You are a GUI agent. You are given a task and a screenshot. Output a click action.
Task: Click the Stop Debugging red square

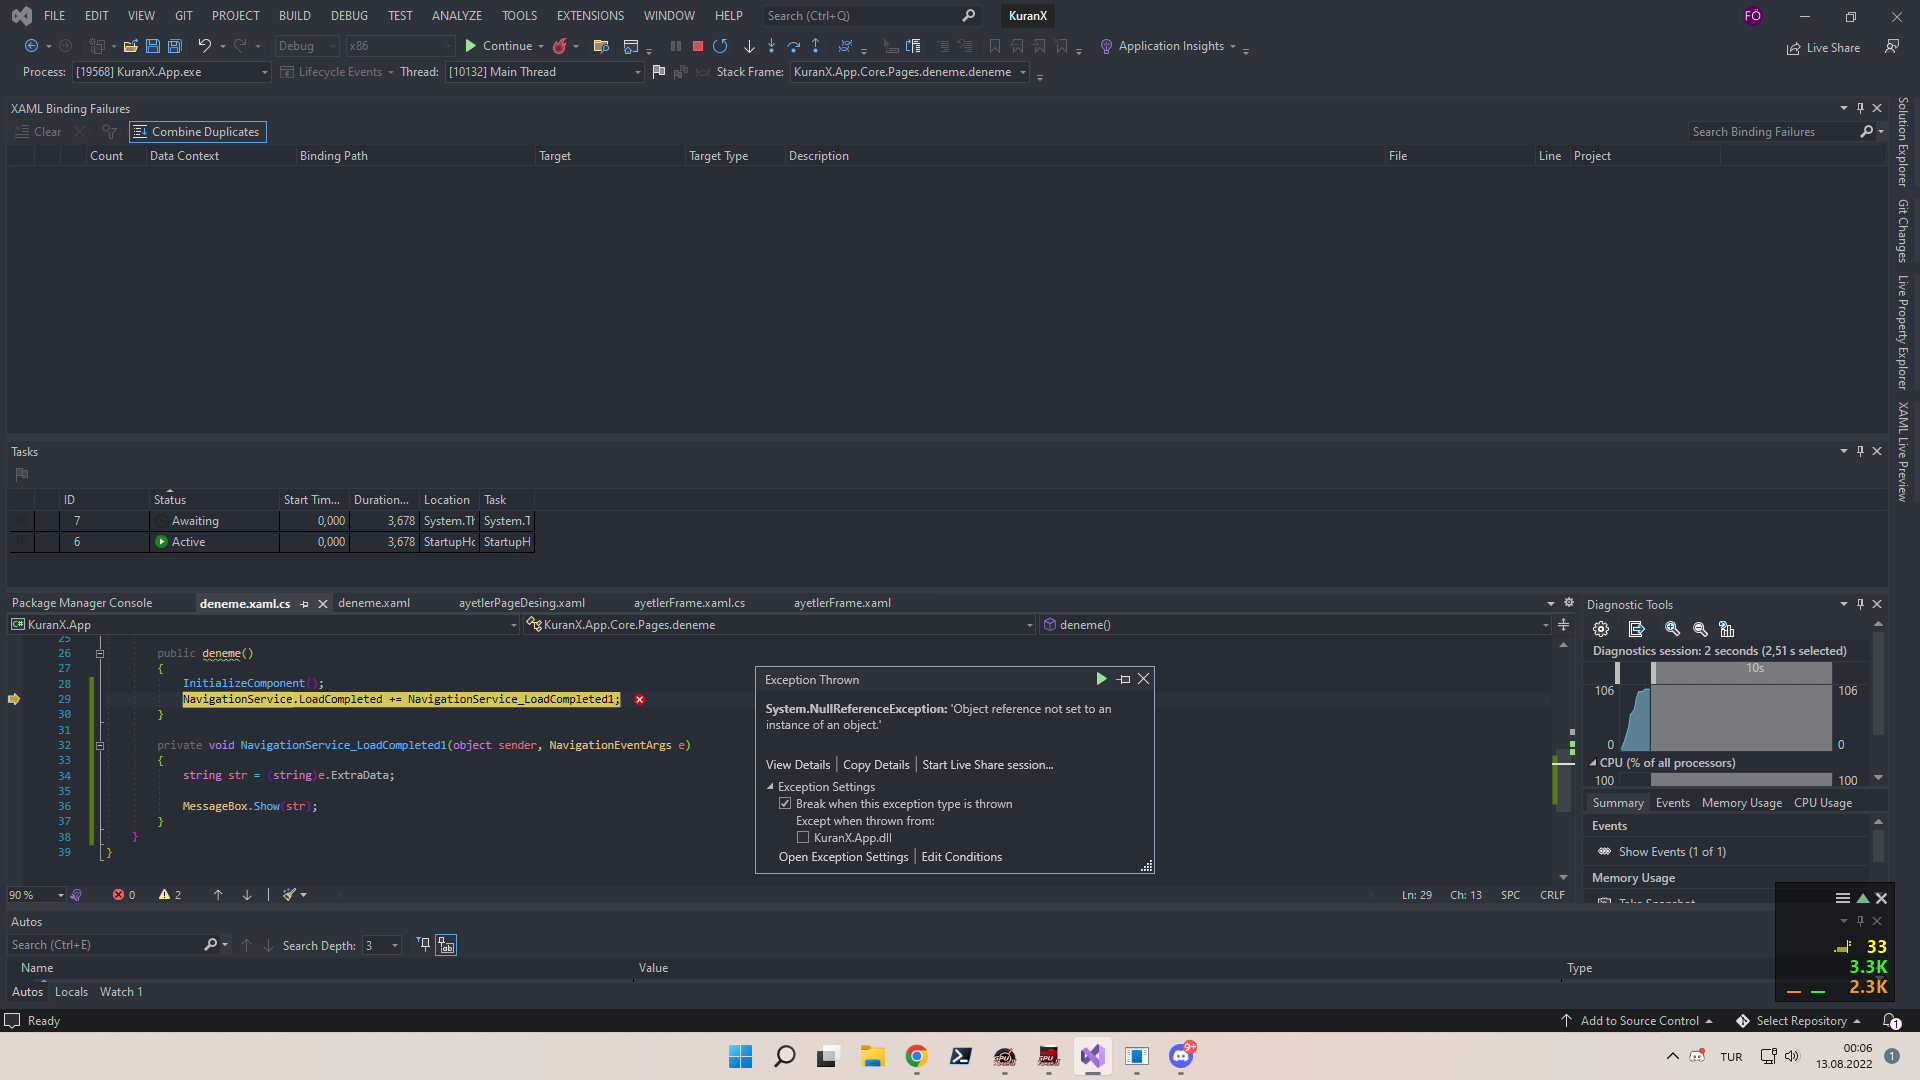(698, 46)
